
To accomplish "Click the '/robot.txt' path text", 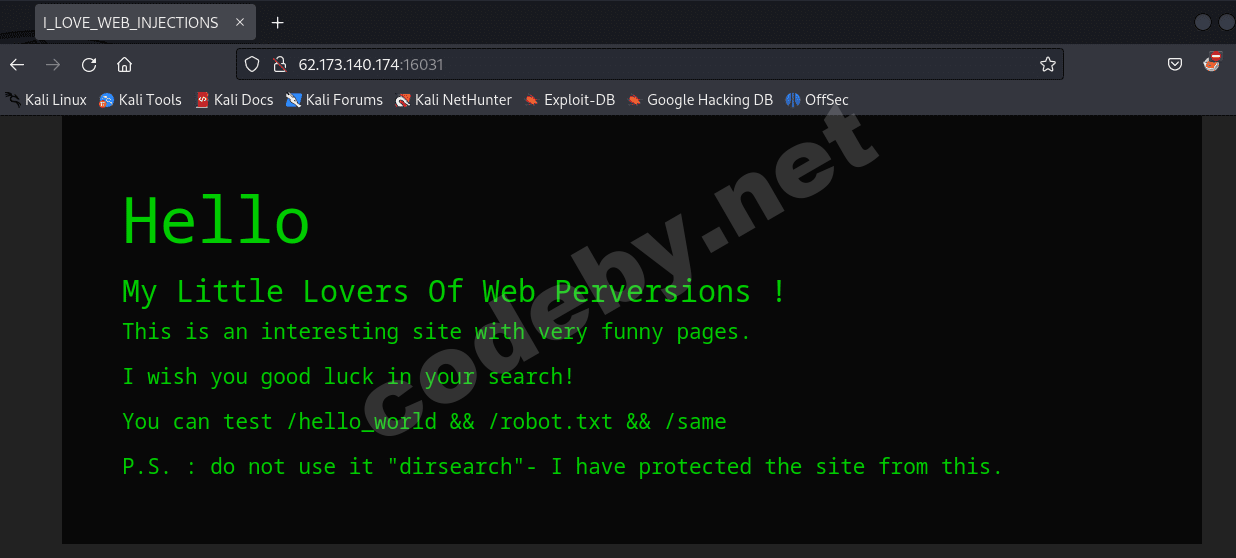I will 551,422.
